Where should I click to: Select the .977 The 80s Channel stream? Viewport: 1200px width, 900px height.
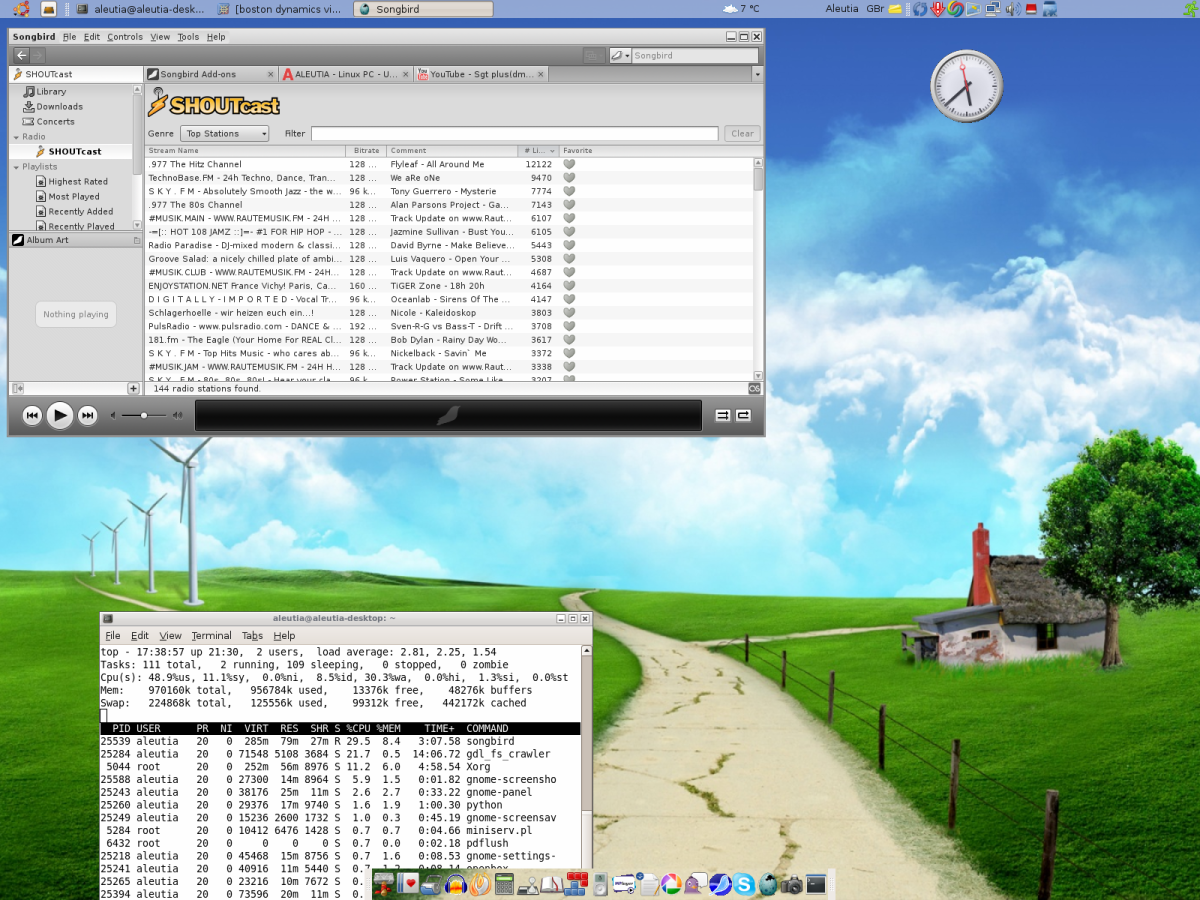tap(449, 205)
